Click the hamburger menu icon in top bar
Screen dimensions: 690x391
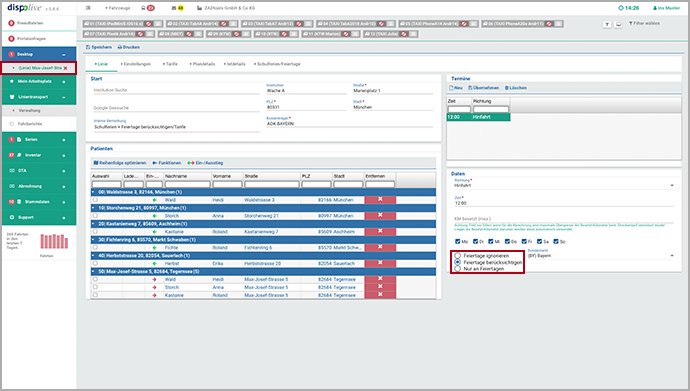88,8
